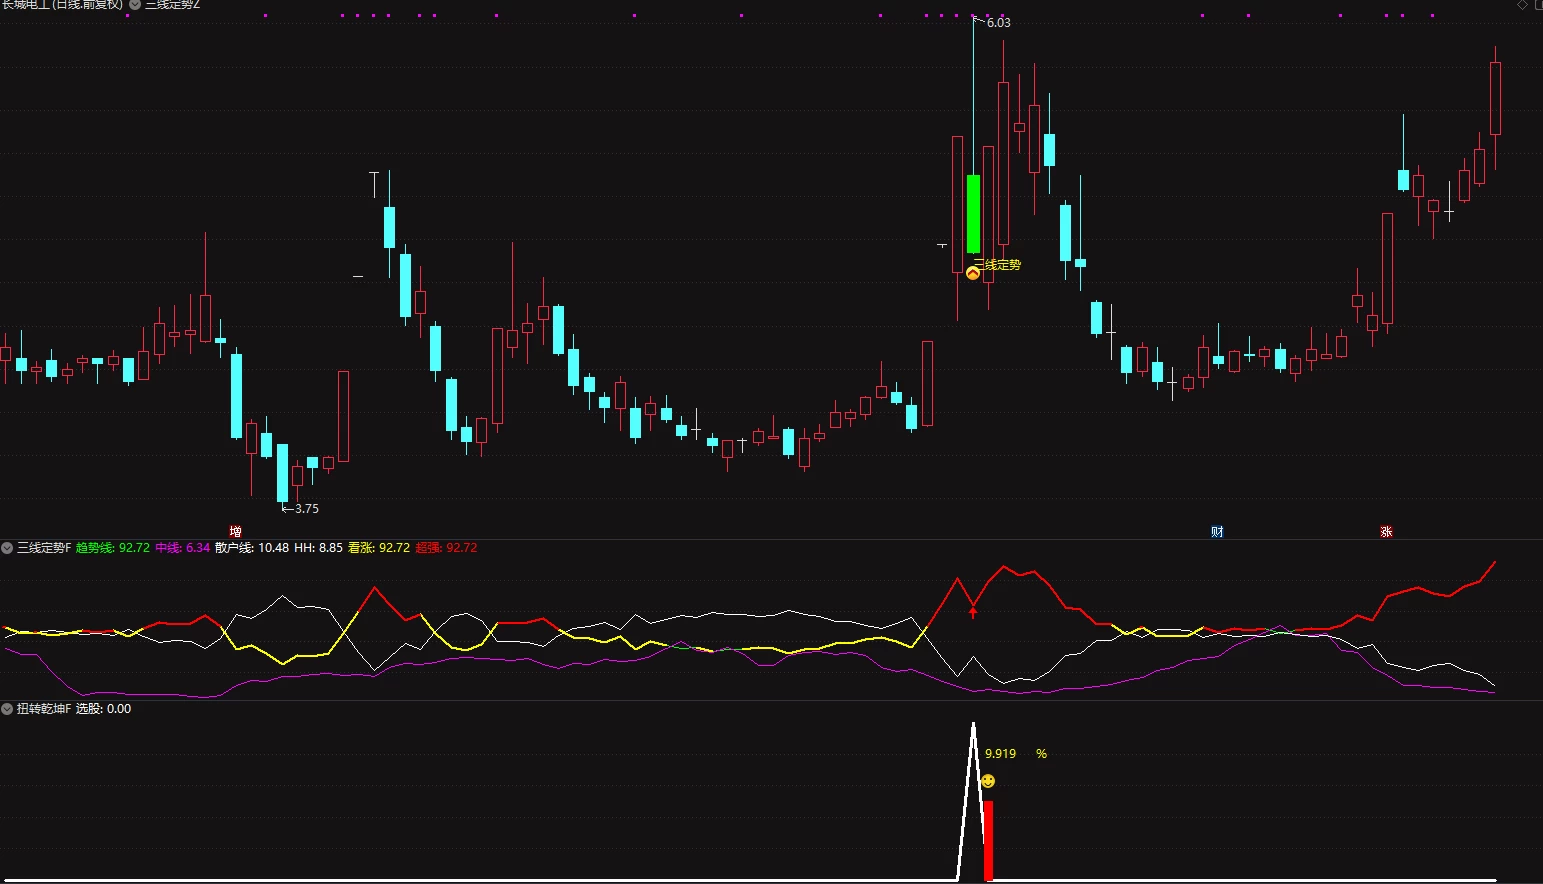Click the 9.919 percentage label
The image size is (1543, 884).
click(x=1000, y=754)
